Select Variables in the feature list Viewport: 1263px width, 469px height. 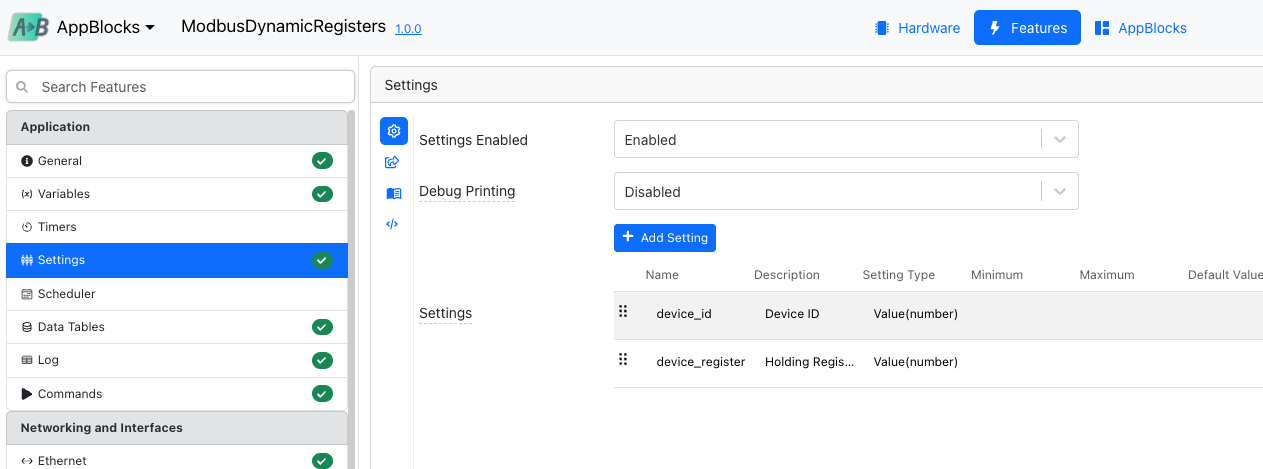177,194
